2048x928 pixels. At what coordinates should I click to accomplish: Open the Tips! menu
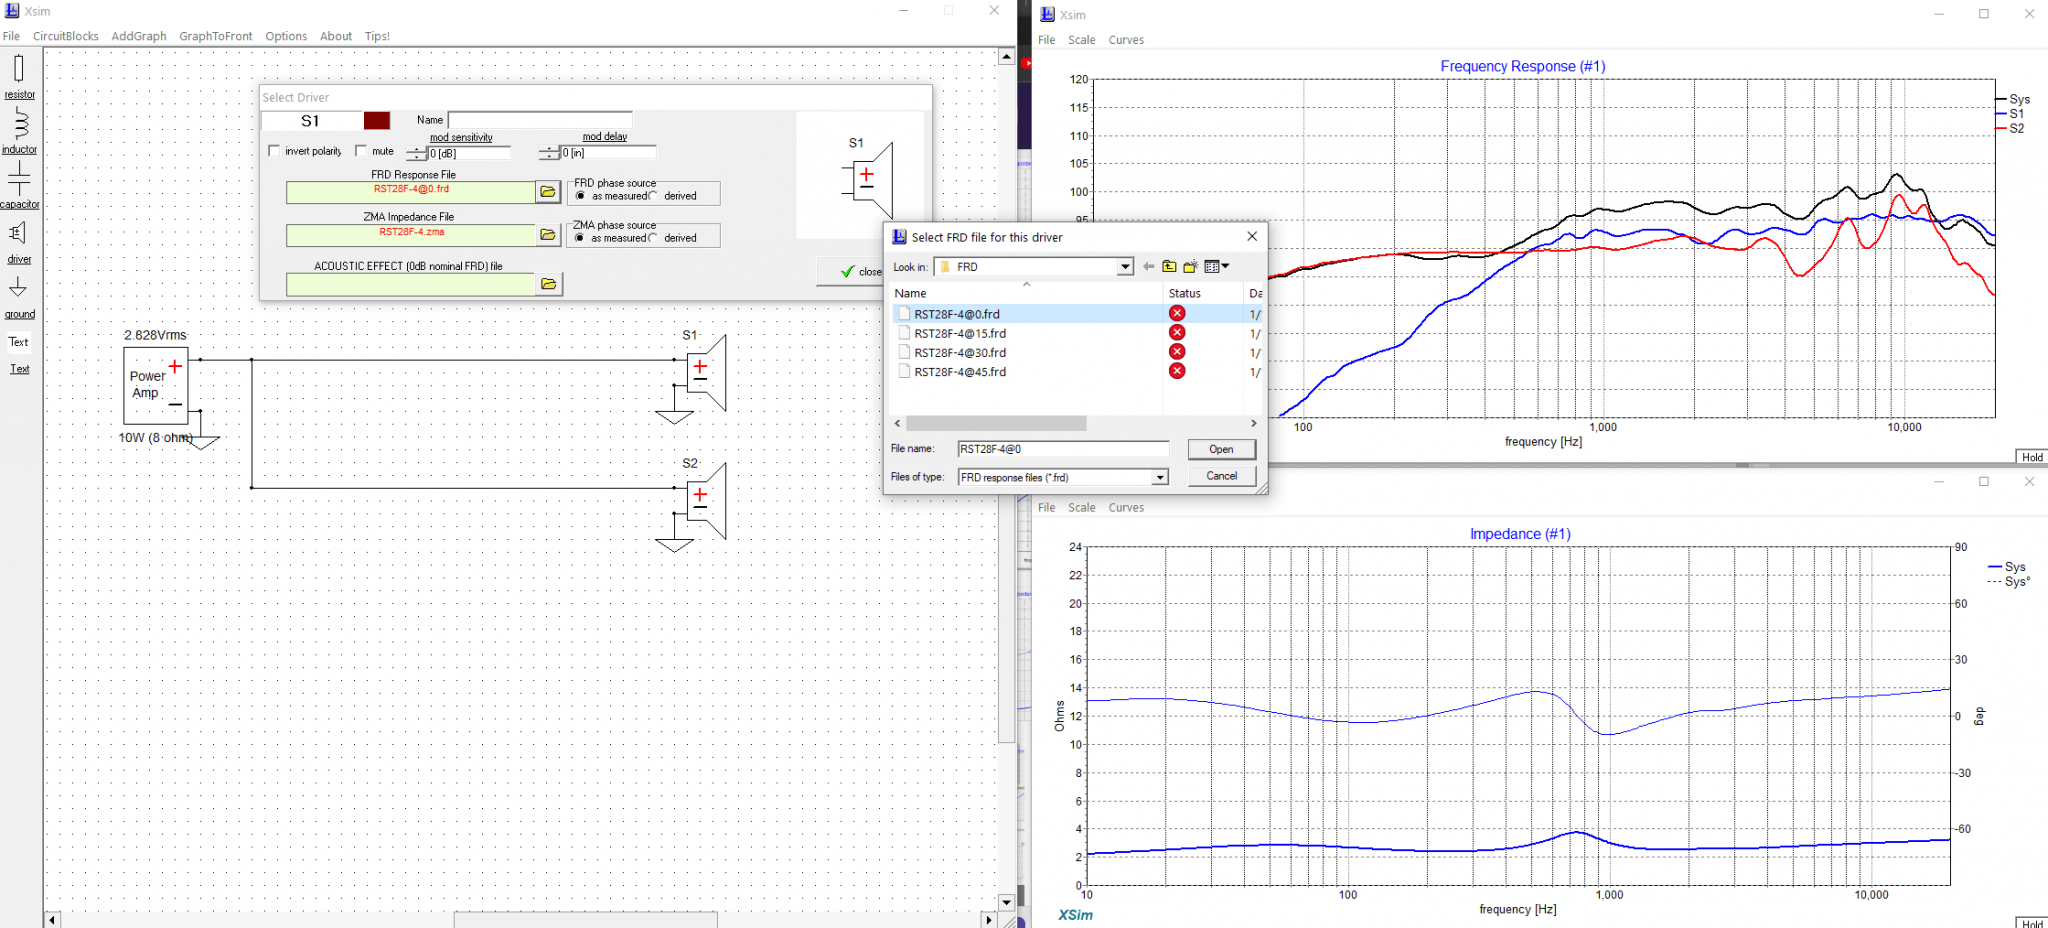pos(377,36)
